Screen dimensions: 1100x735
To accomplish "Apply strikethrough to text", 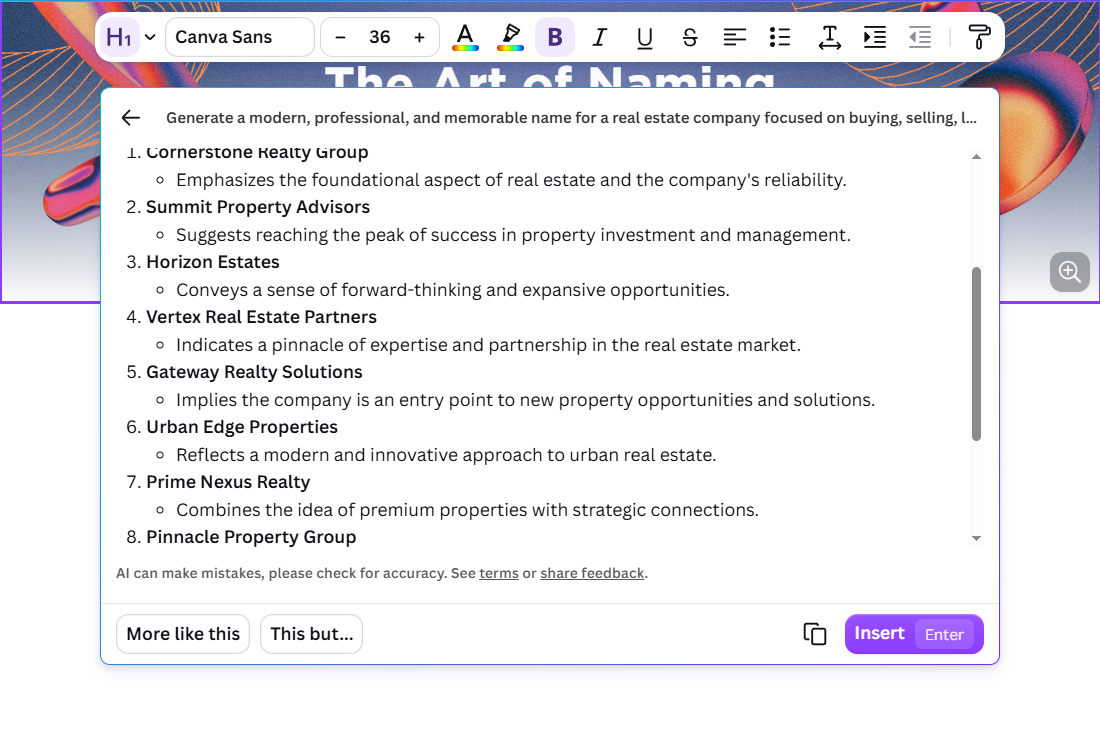I will (x=690, y=37).
